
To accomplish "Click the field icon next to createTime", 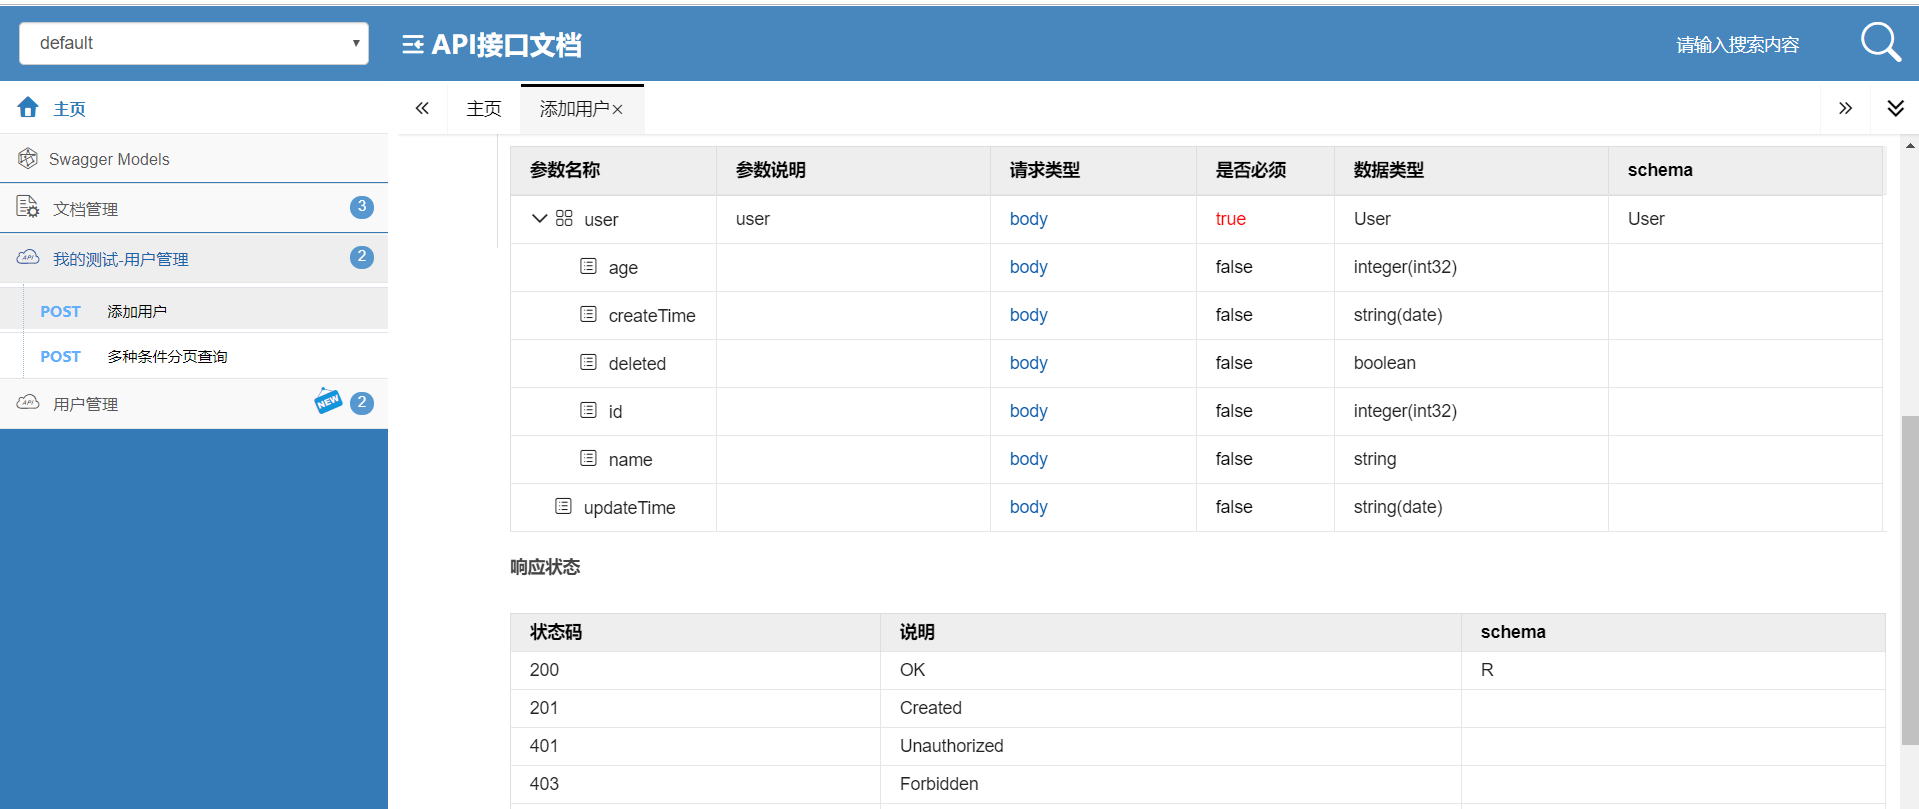I will (588, 314).
